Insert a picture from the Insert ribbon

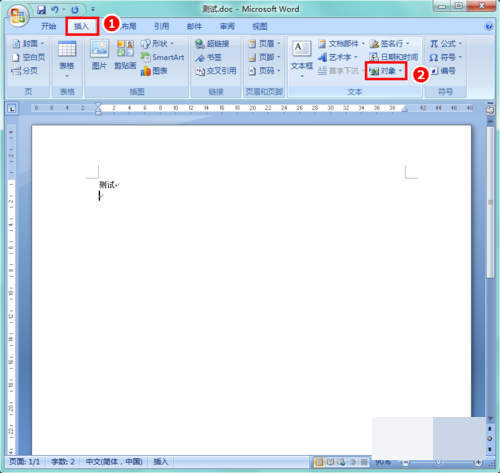click(99, 55)
